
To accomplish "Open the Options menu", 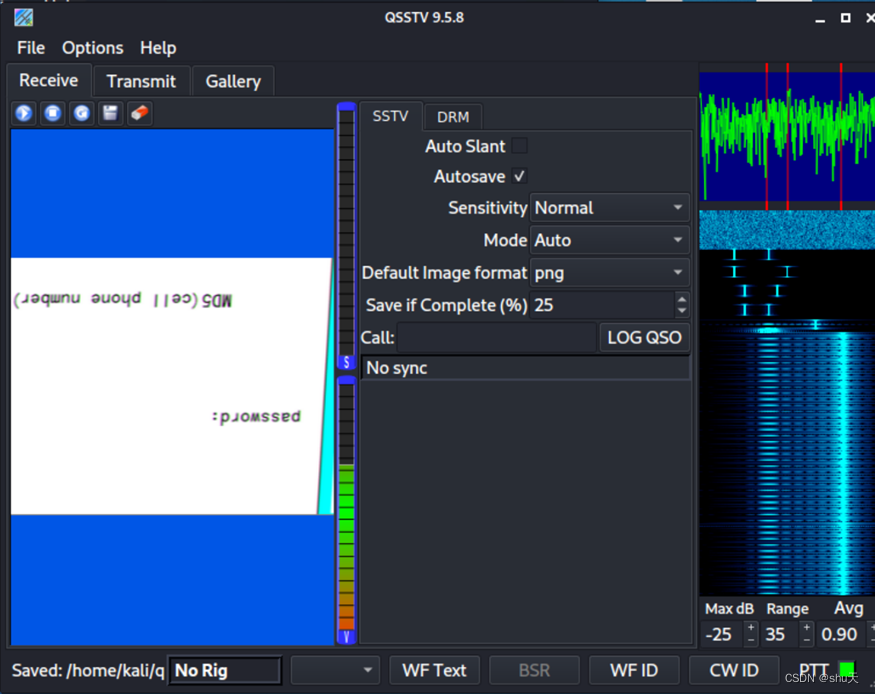I will coord(92,47).
